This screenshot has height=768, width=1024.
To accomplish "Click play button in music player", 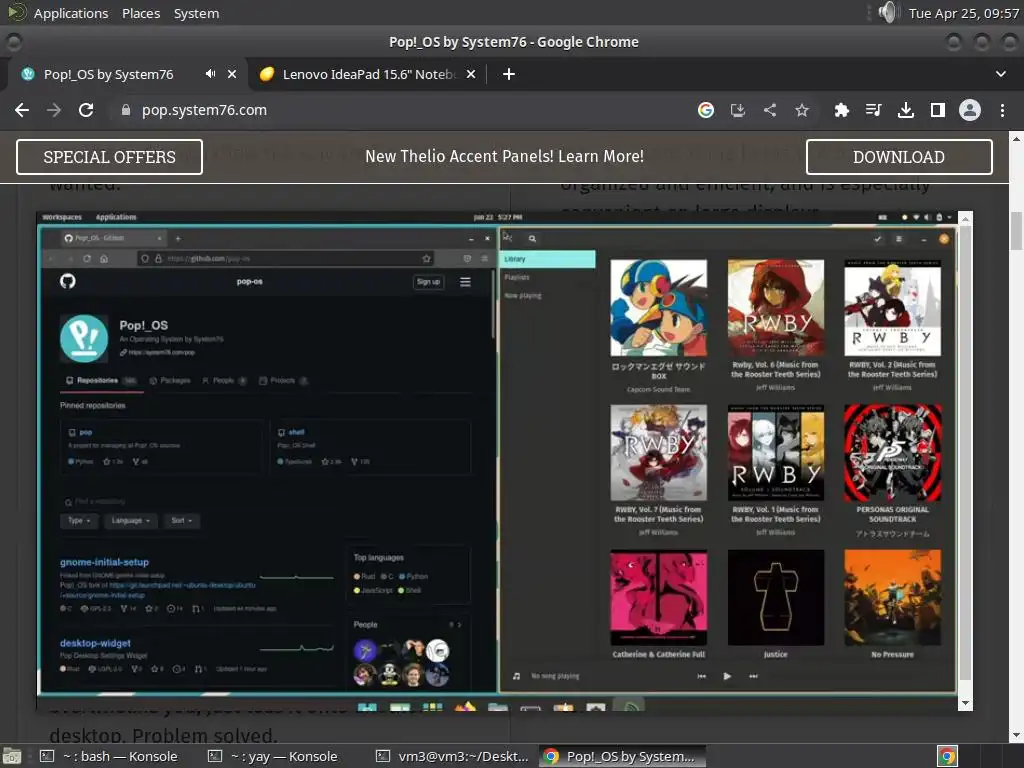I will [727, 676].
